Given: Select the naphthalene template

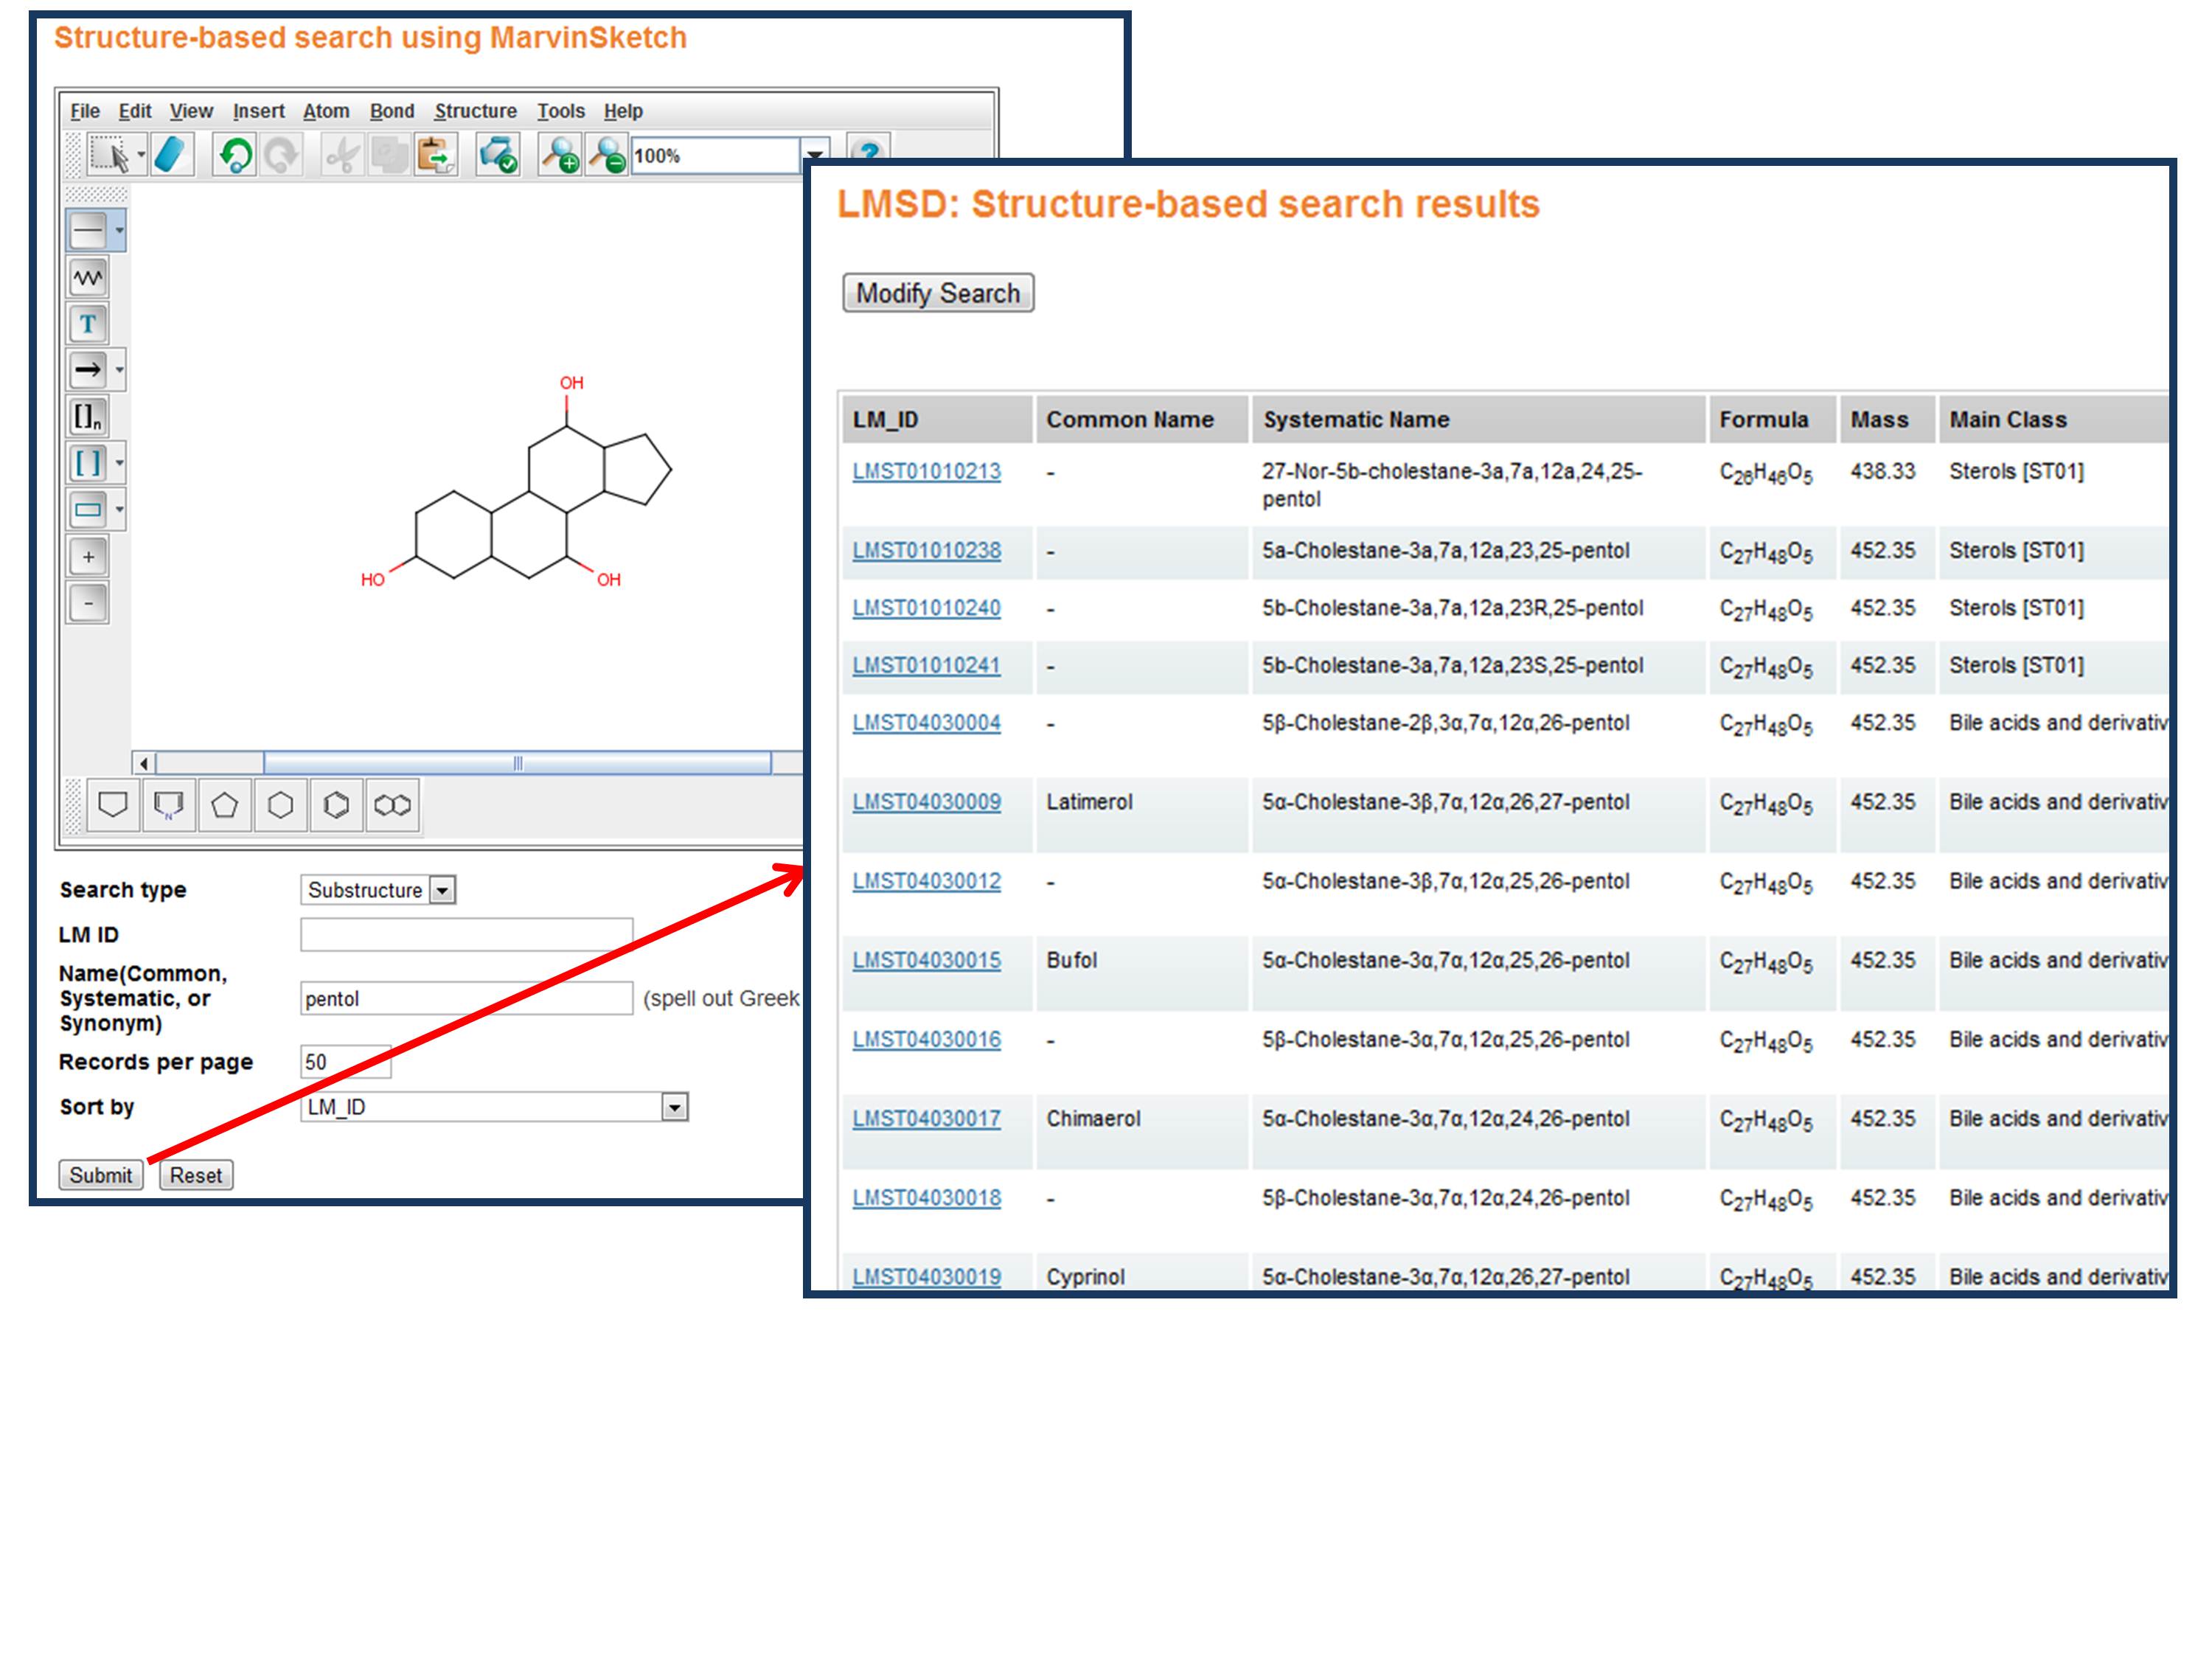Looking at the screenshot, I should 392,805.
